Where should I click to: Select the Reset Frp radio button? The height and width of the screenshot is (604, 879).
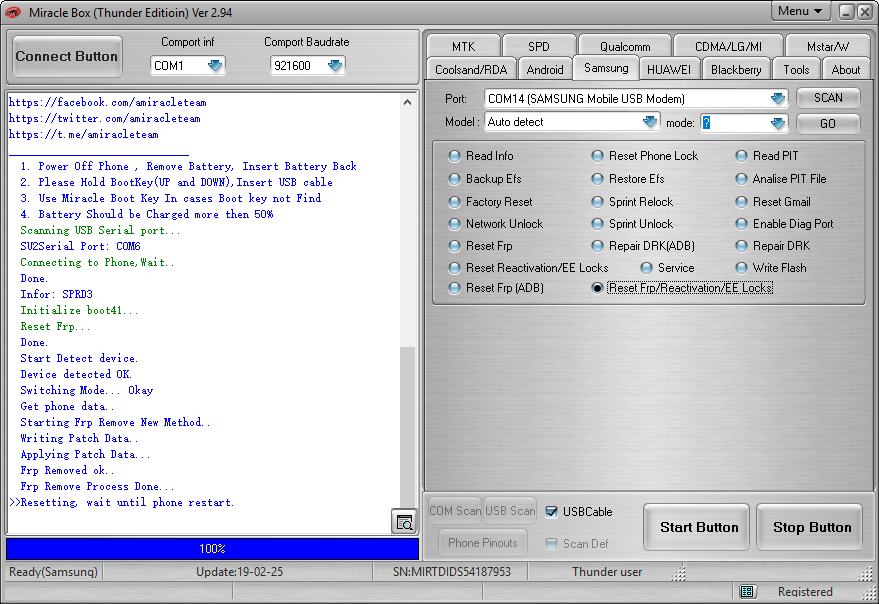point(455,246)
